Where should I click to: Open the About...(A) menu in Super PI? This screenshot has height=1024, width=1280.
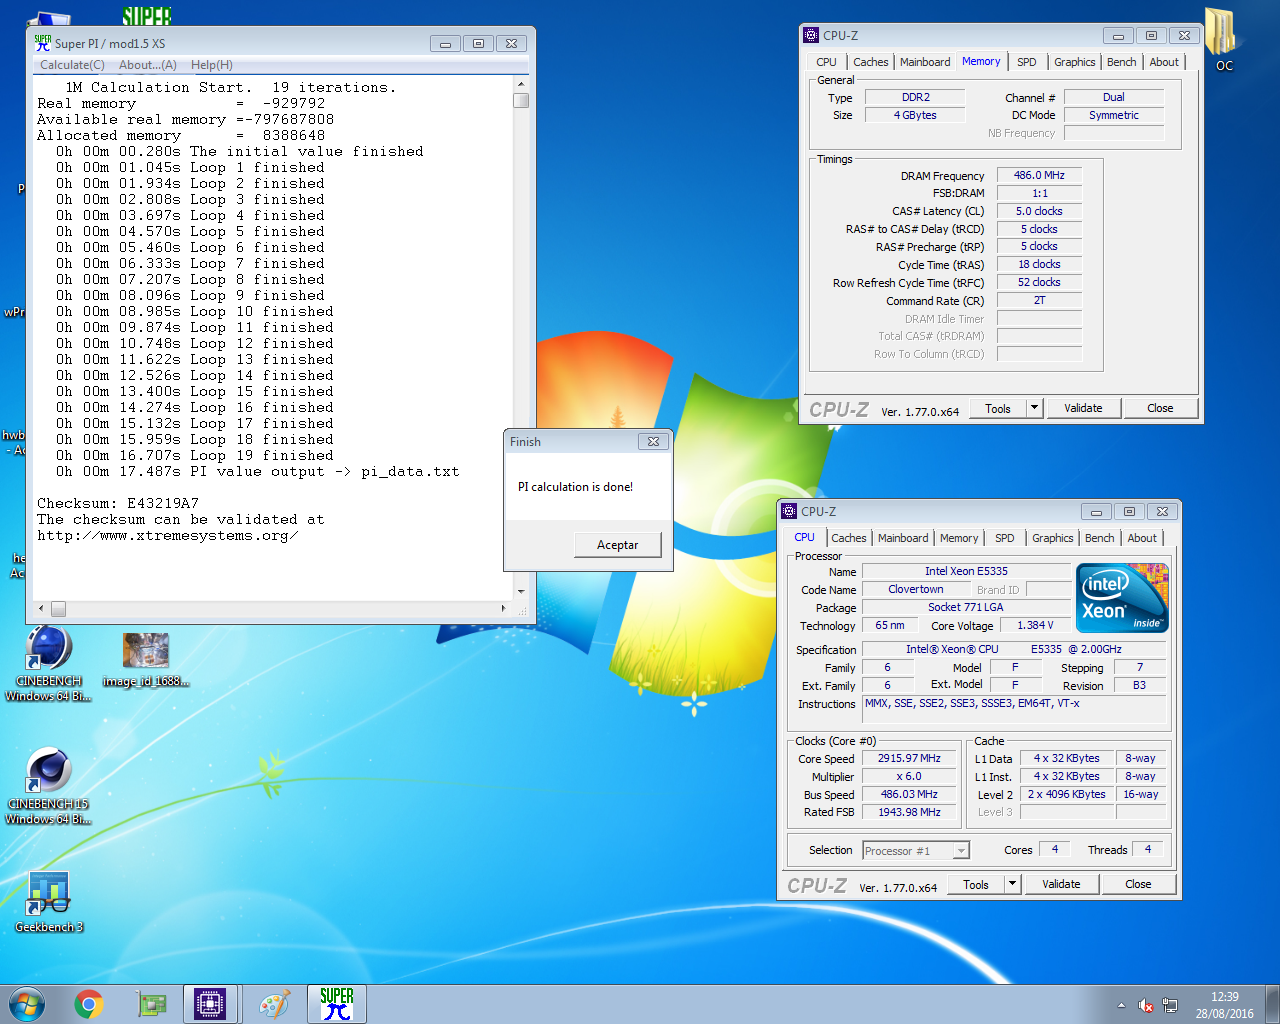pos(147,65)
